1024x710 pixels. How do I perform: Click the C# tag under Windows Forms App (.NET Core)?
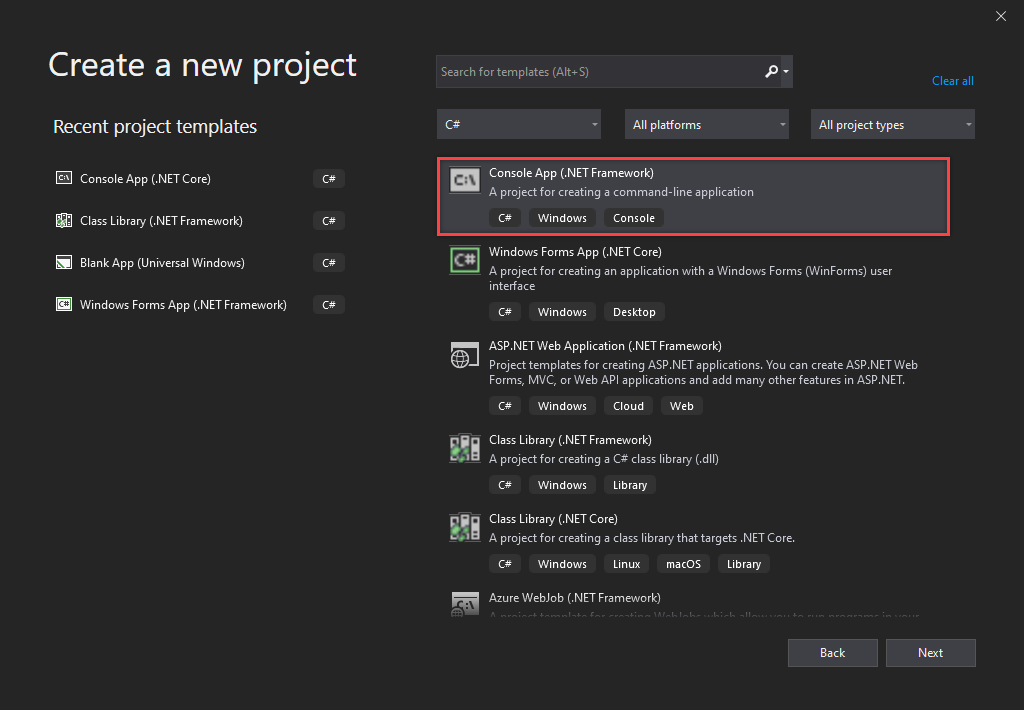505,312
